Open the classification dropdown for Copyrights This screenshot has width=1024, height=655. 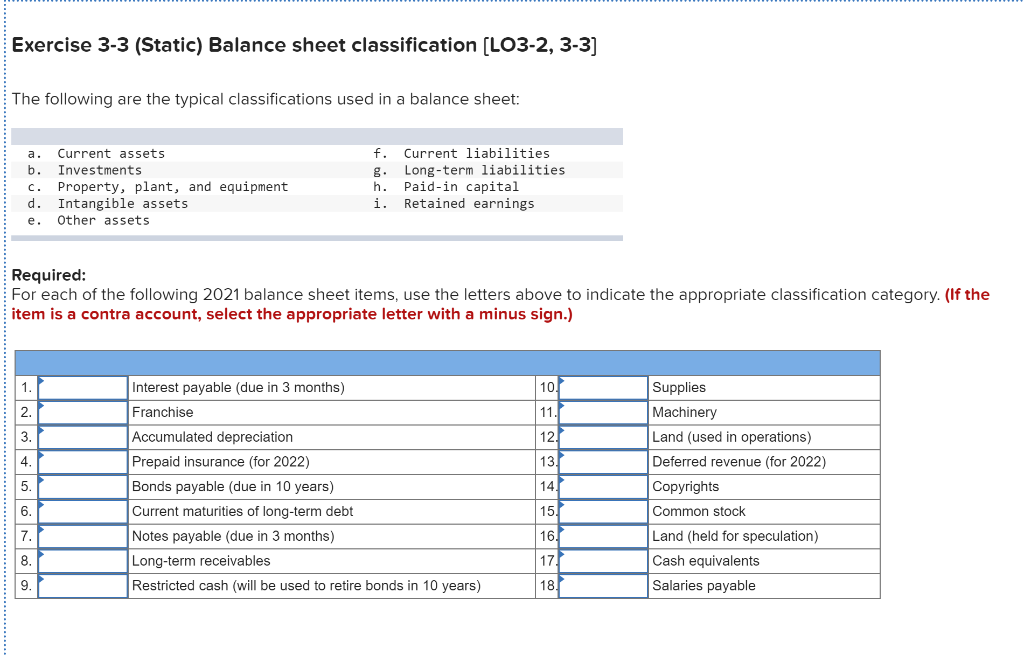coord(604,486)
